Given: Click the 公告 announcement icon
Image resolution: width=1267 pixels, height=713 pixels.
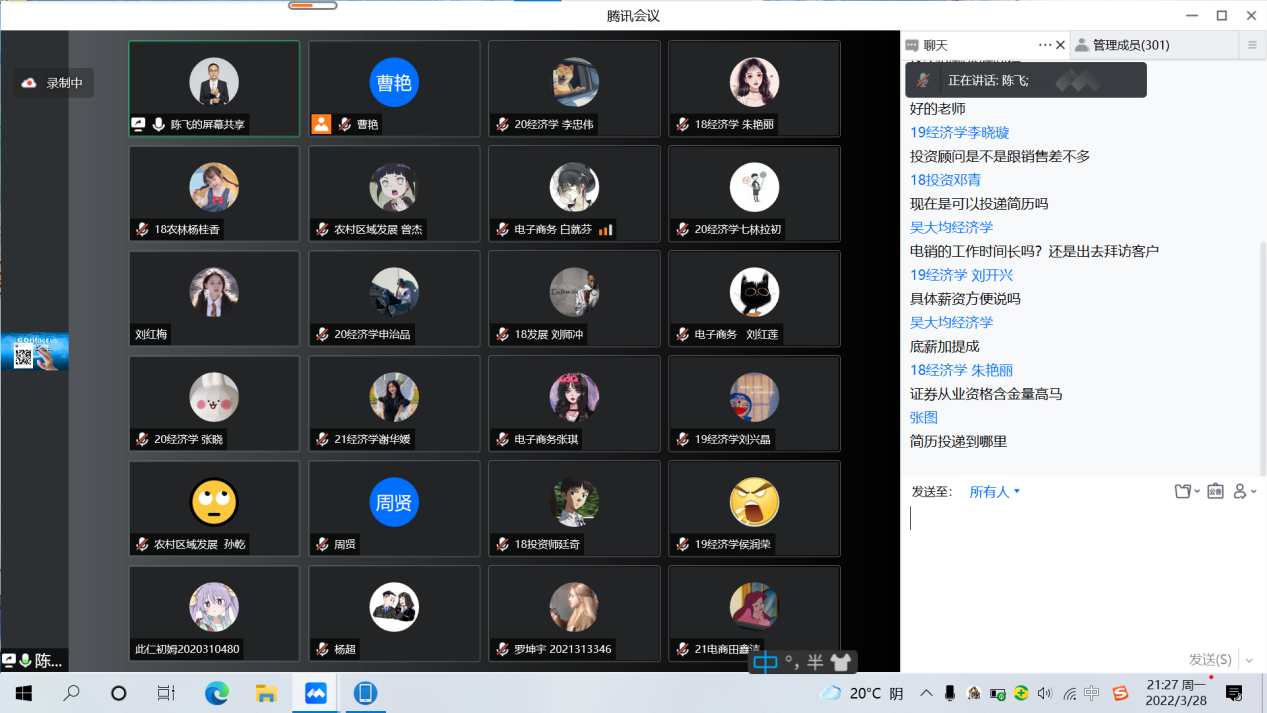Looking at the screenshot, I should pos(1215,491).
